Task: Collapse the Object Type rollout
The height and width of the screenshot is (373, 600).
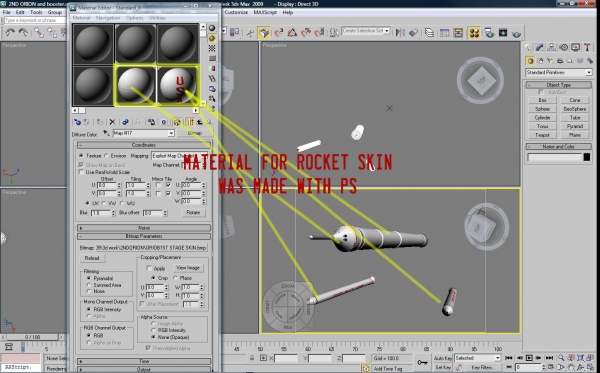Action: [x=559, y=85]
